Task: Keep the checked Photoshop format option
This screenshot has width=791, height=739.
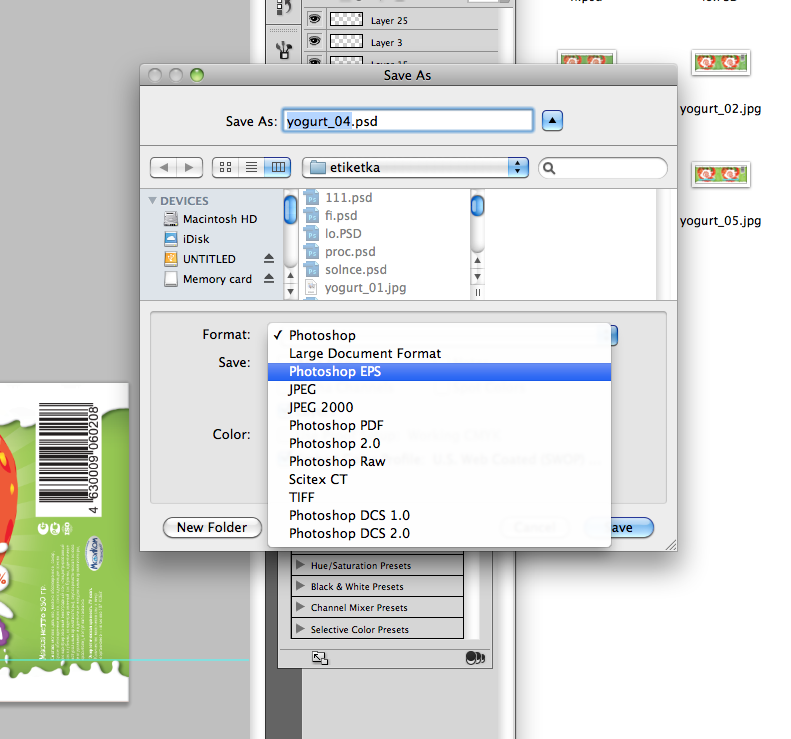Action: (x=439, y=335)
